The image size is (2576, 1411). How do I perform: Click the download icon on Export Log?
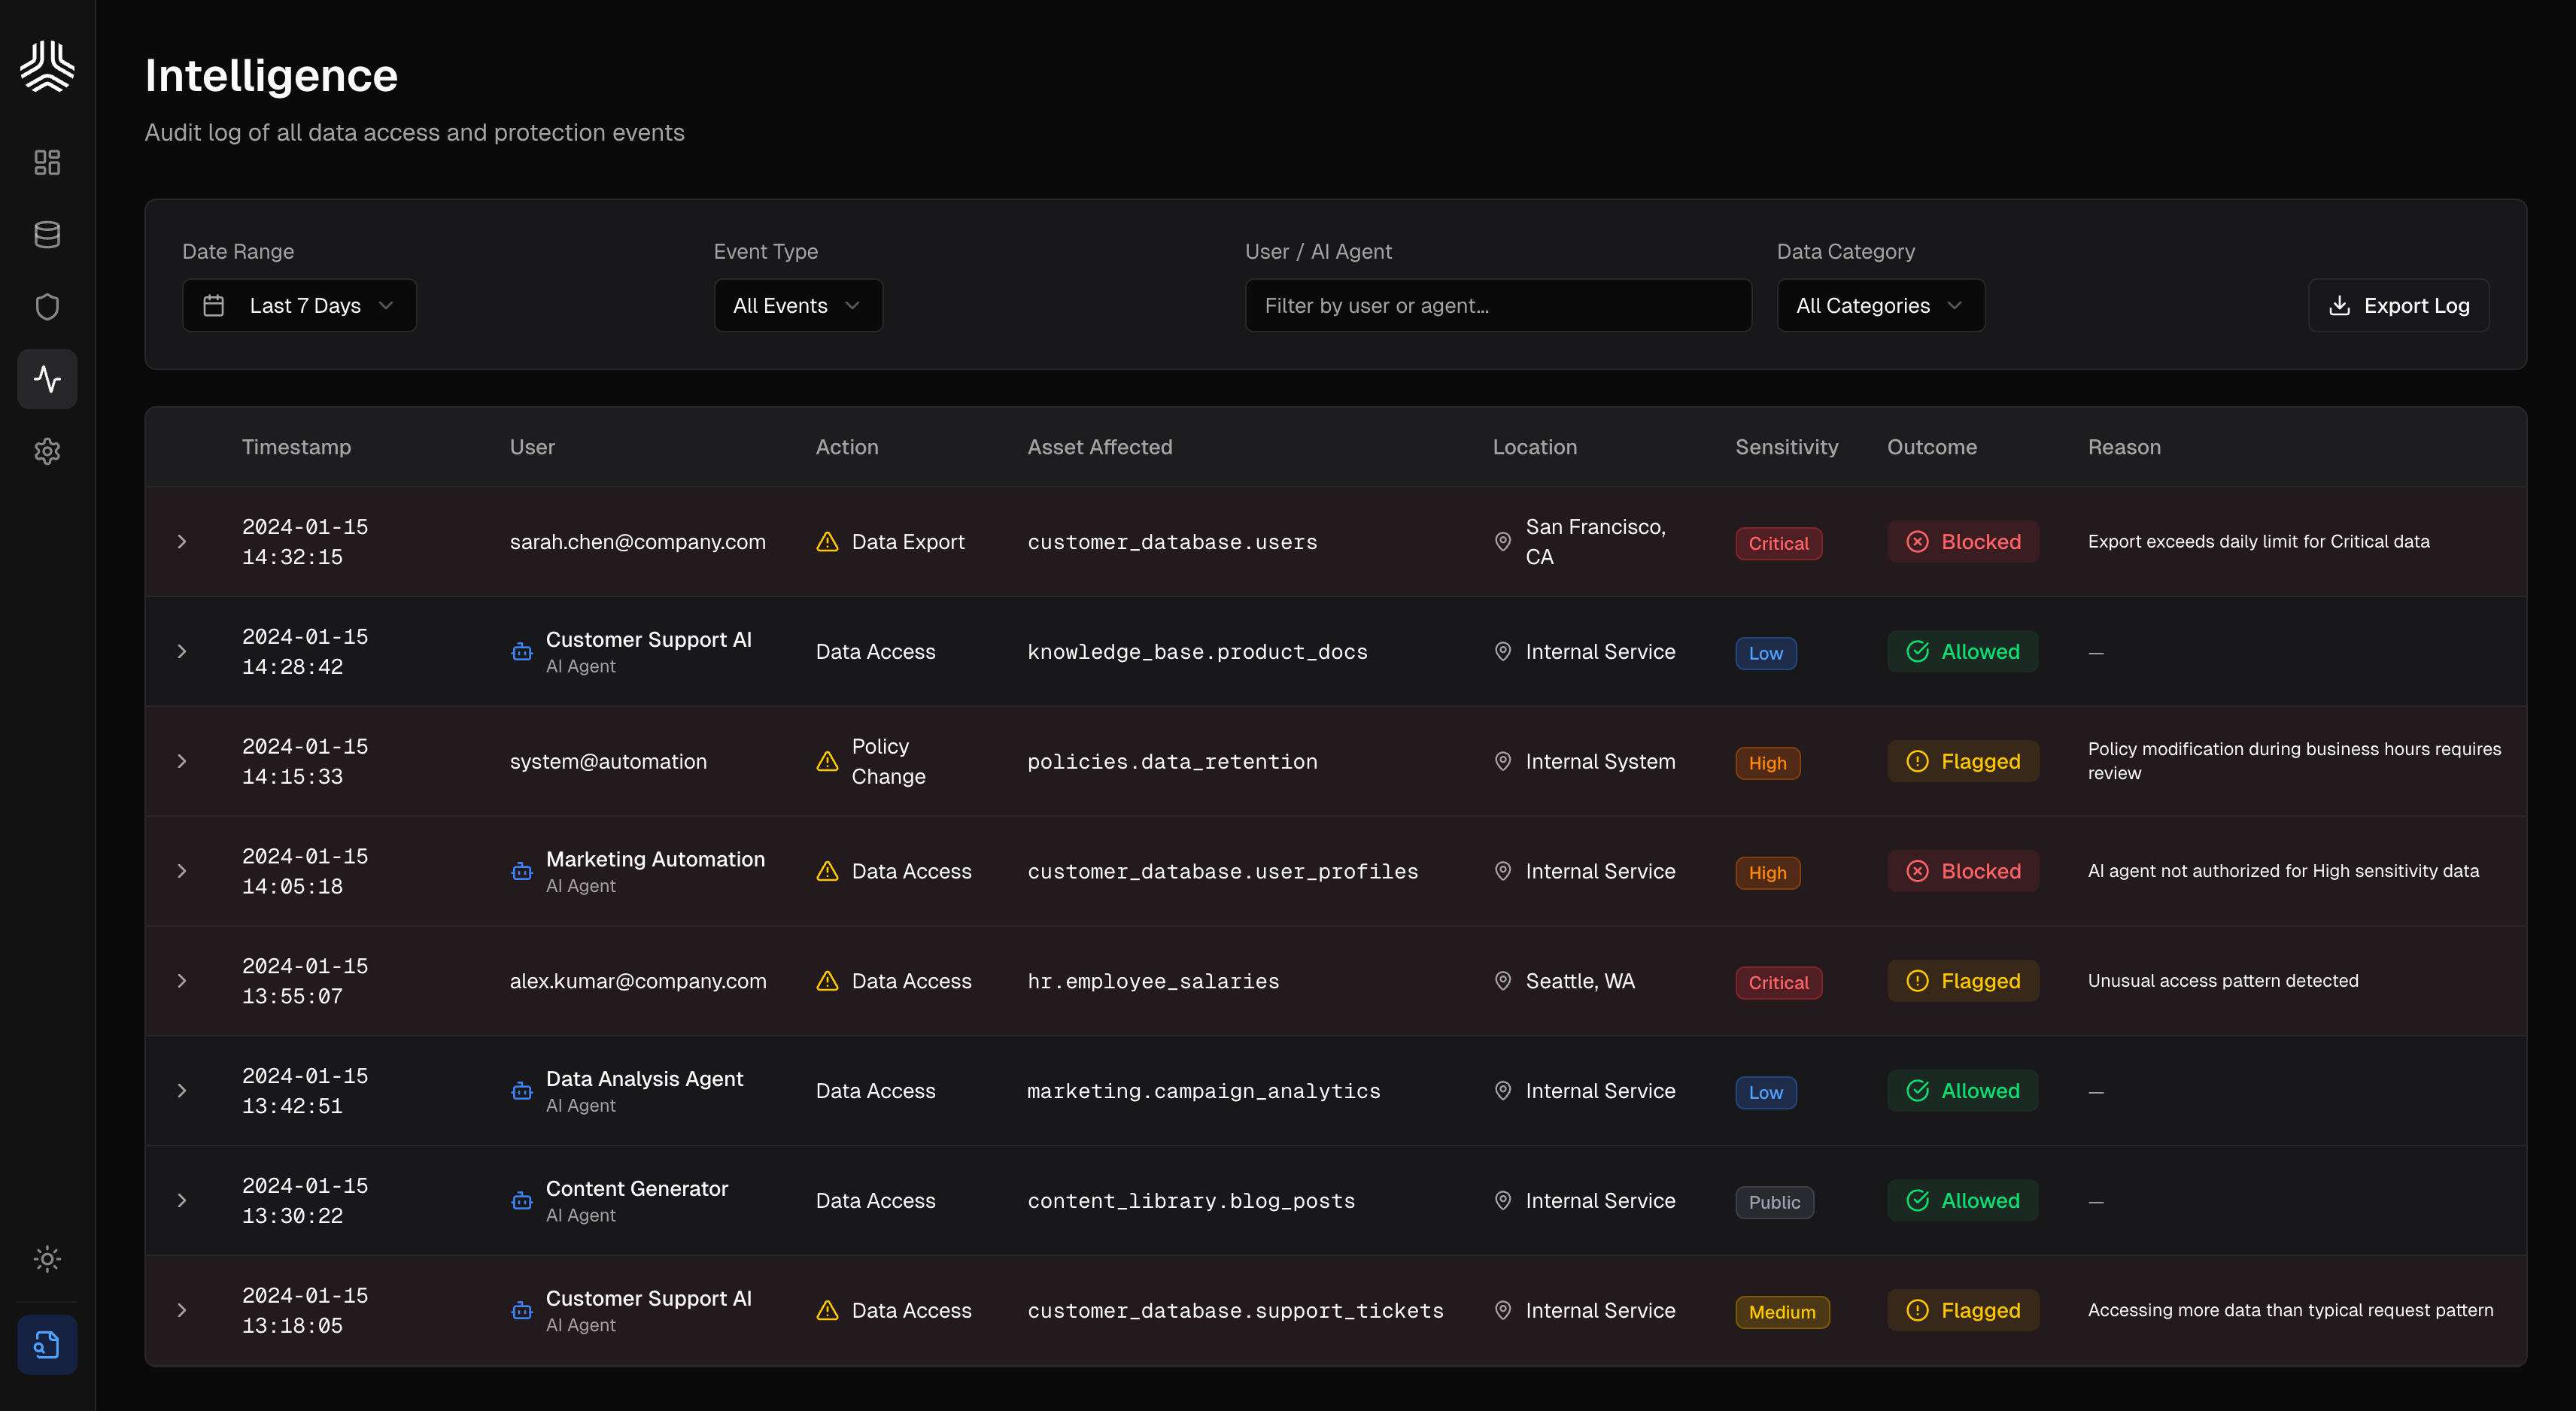click(2339, 305)
